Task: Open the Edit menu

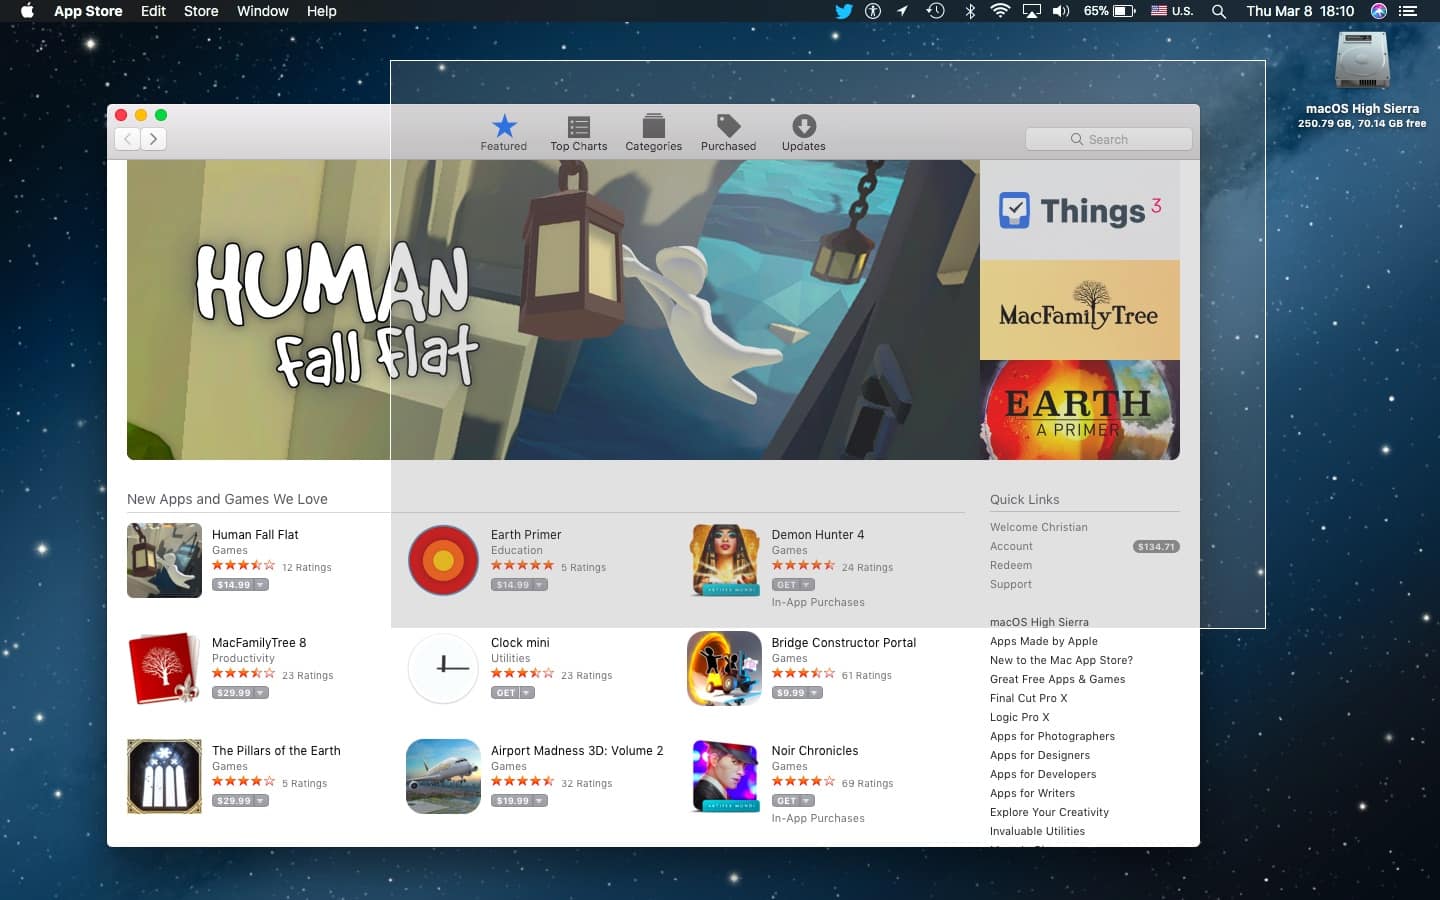Action: [x=153, y=11]
